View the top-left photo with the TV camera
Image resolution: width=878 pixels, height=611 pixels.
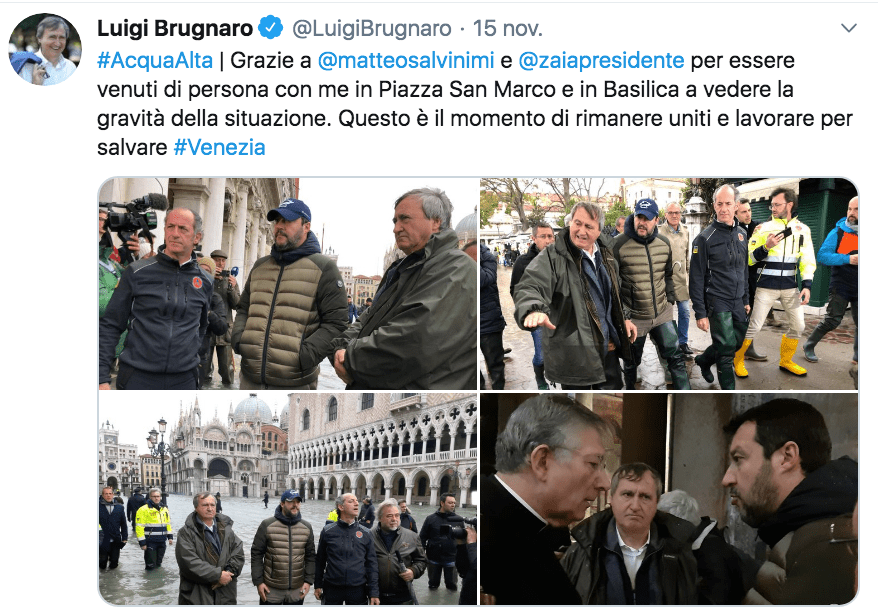(288, 283)
